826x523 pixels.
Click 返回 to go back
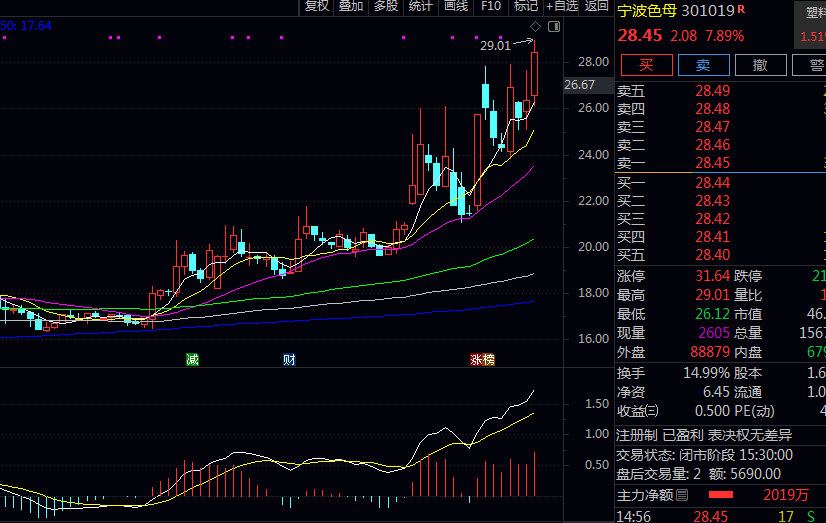pos(596,6)
